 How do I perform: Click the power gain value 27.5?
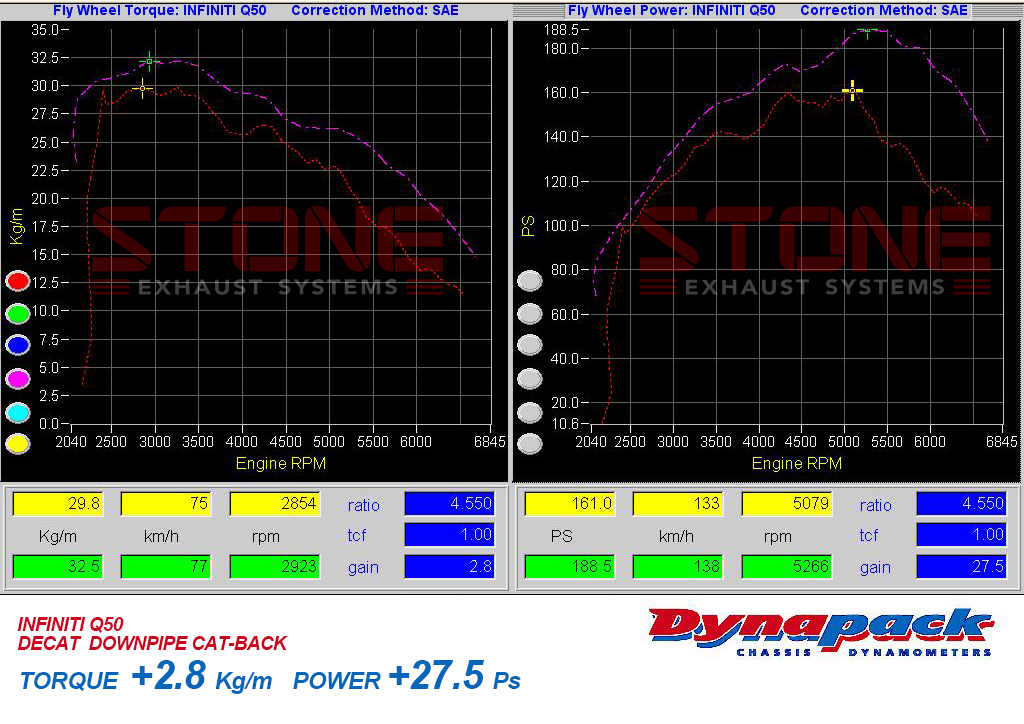(x=962, y=566)
